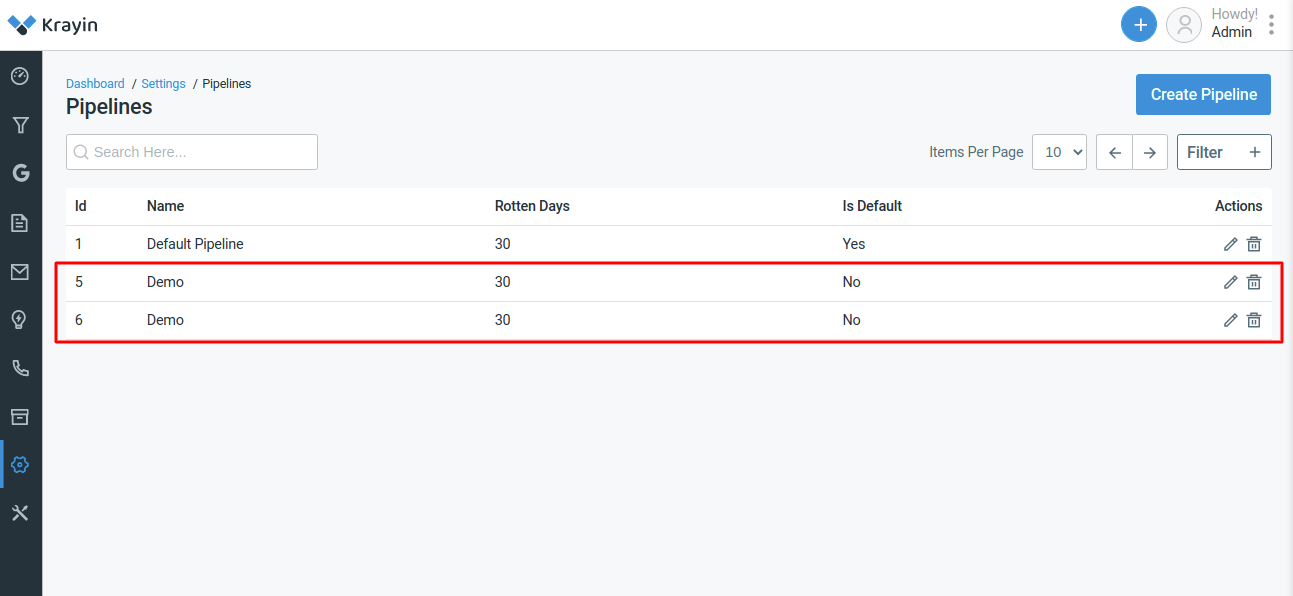The image size is (1293, 596).
Task: Select the Products archive icon in sidebar
Action: click(x=20, y=416)
